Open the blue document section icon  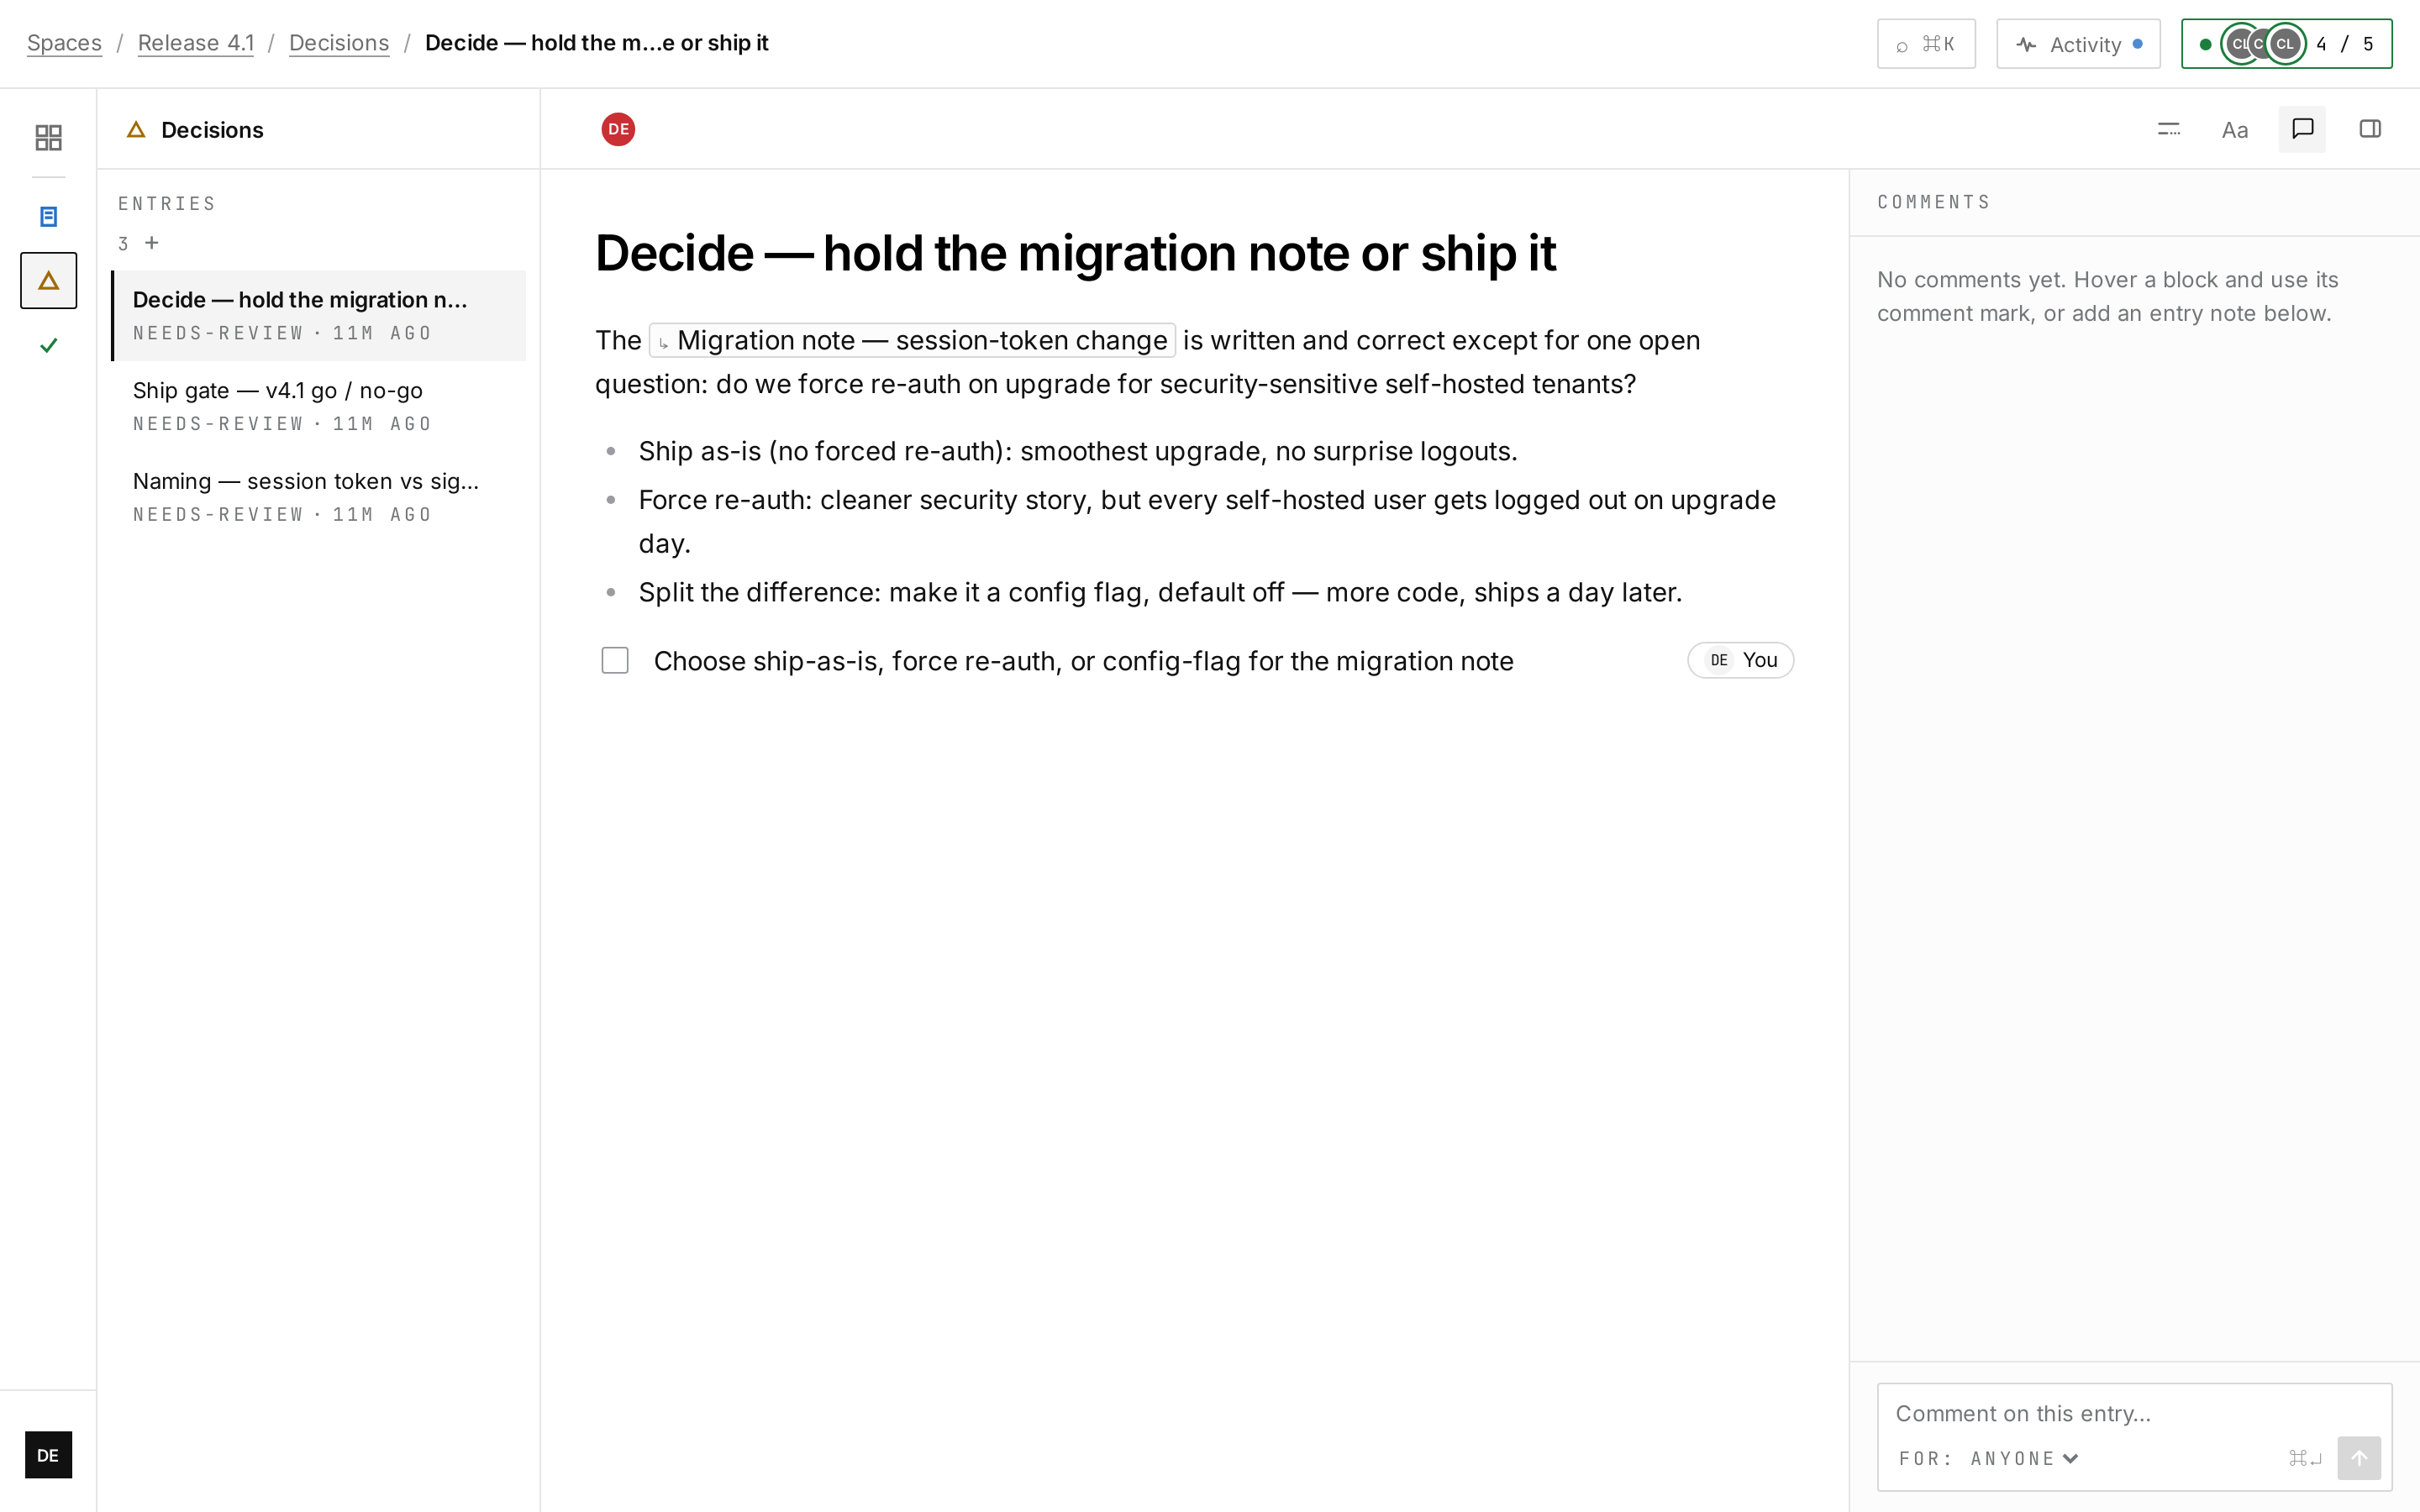(x=48, y=216)
